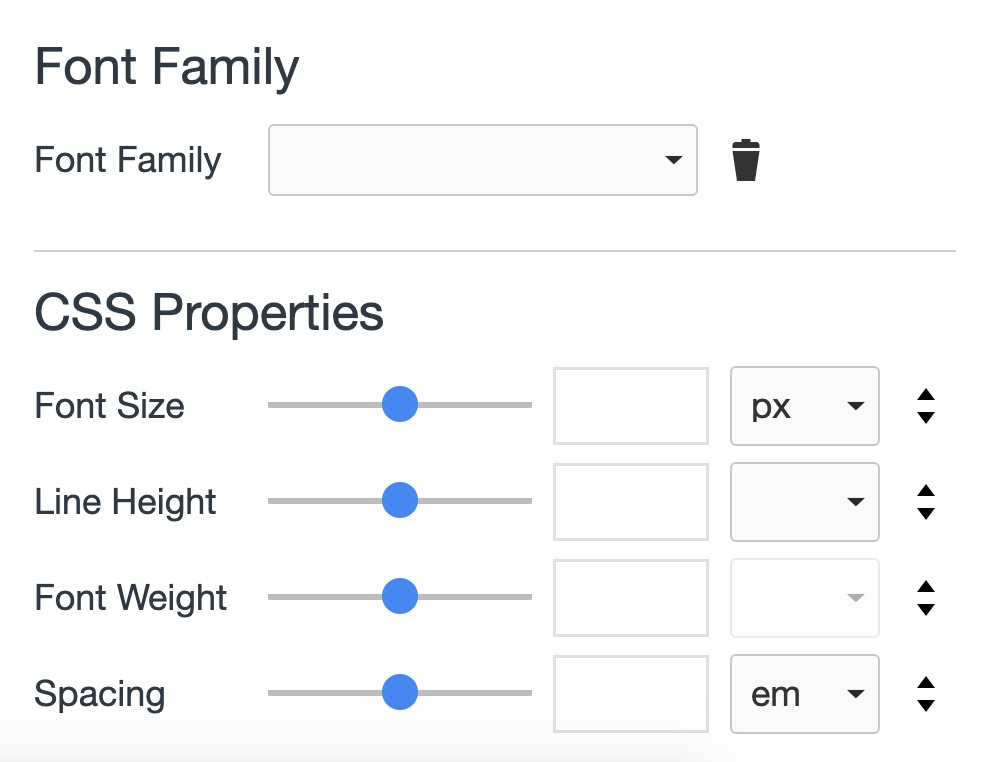Click the trash icon beside Font Family
The image size is (984, 762).
click(x=745, y=161)
